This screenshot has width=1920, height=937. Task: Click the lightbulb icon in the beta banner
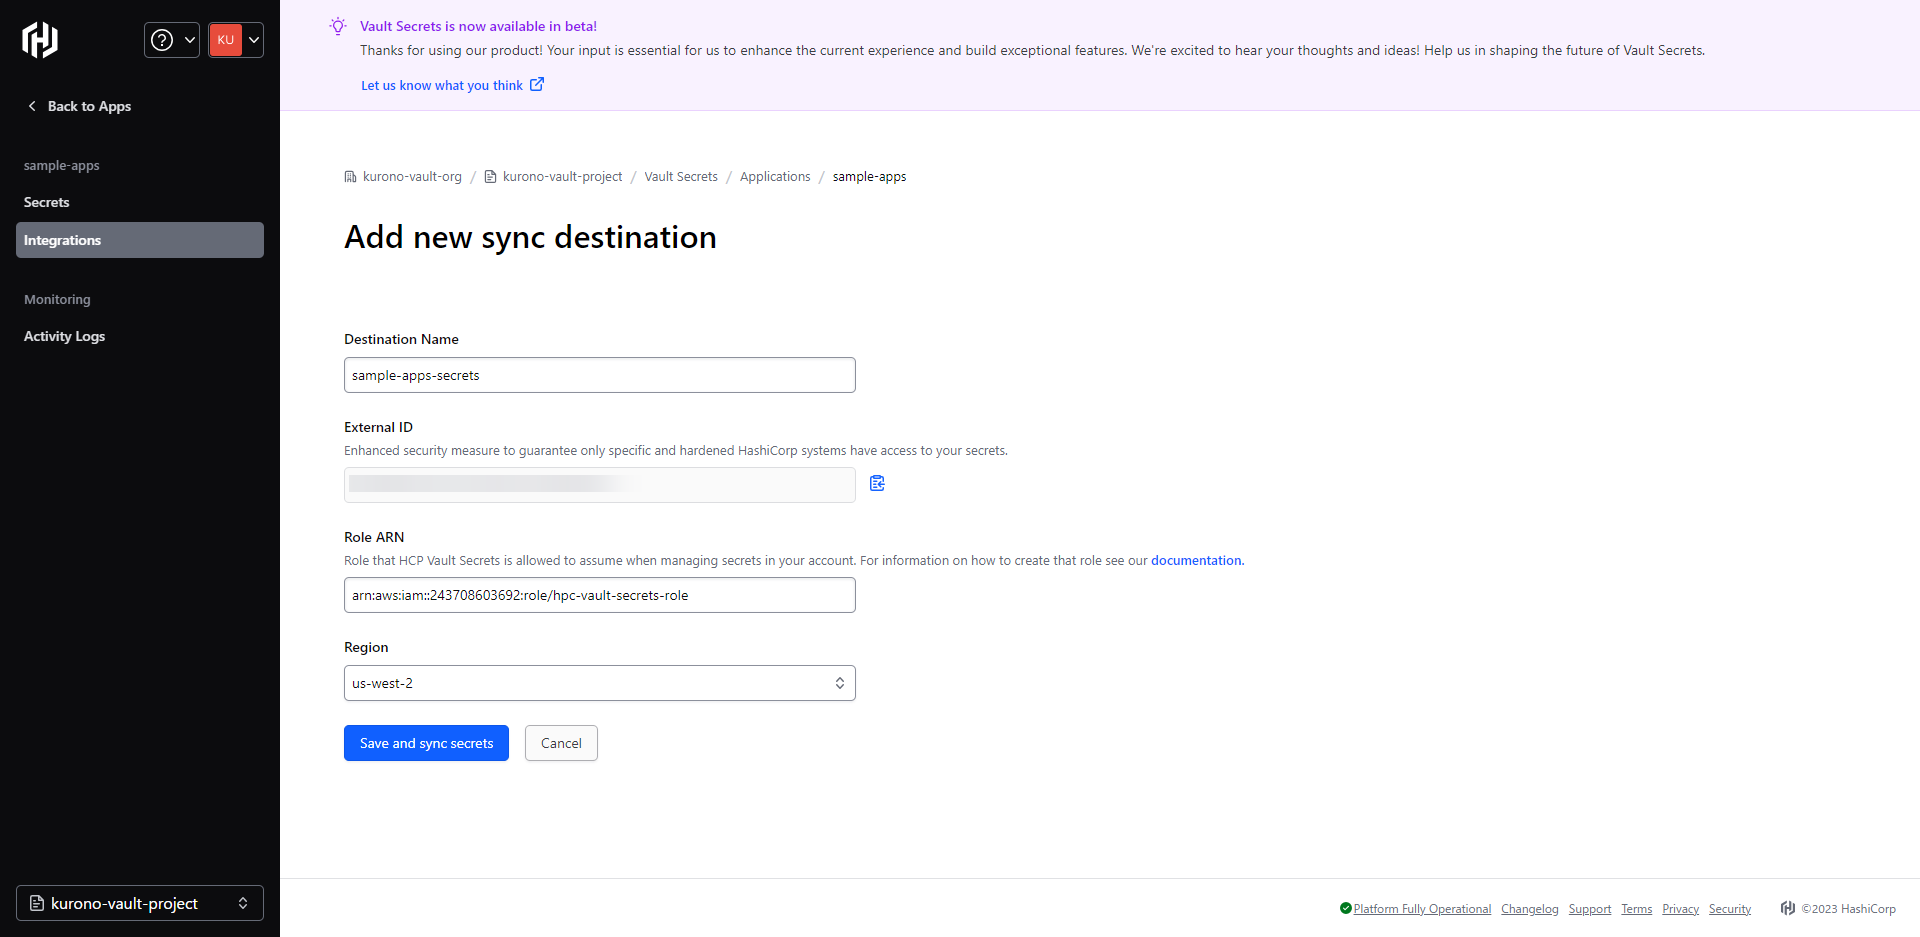(338, 26)
